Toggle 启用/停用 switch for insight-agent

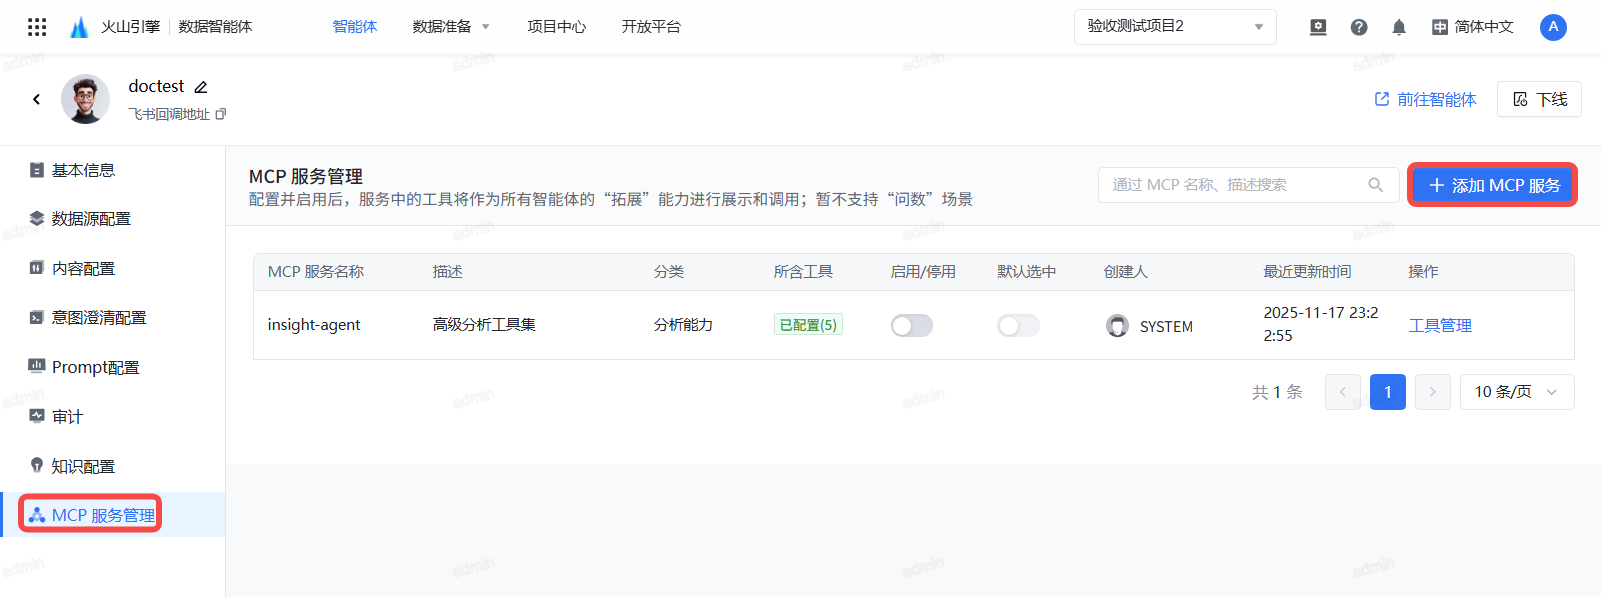tap(912, 325)
